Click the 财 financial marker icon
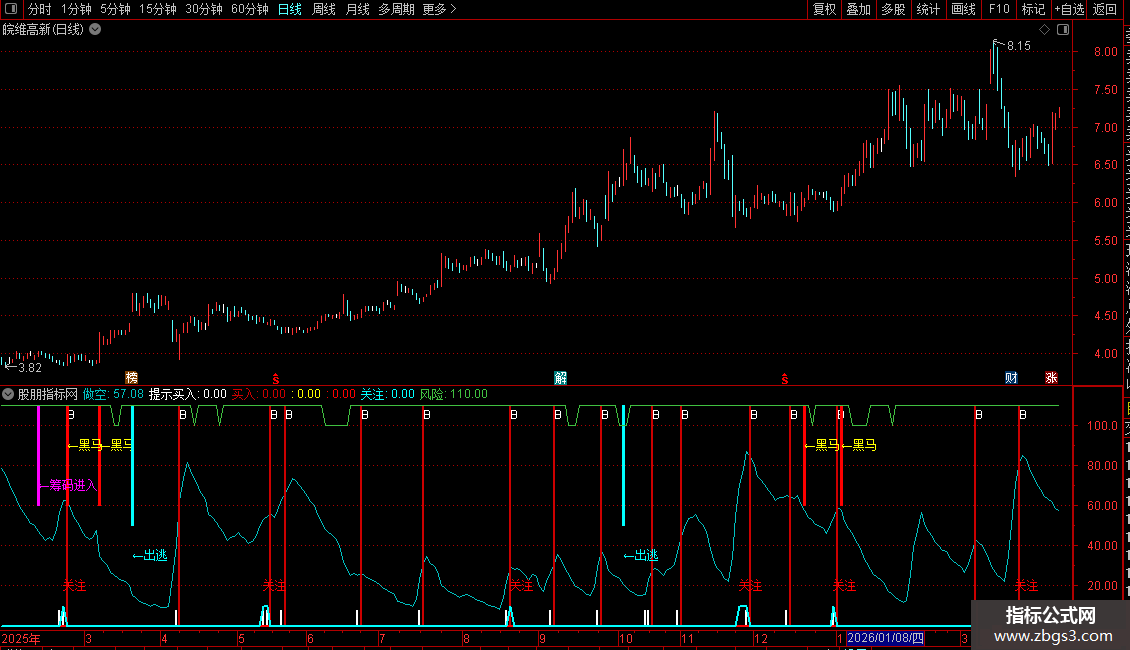1130x650 pixels. [x=1012, y=378]
